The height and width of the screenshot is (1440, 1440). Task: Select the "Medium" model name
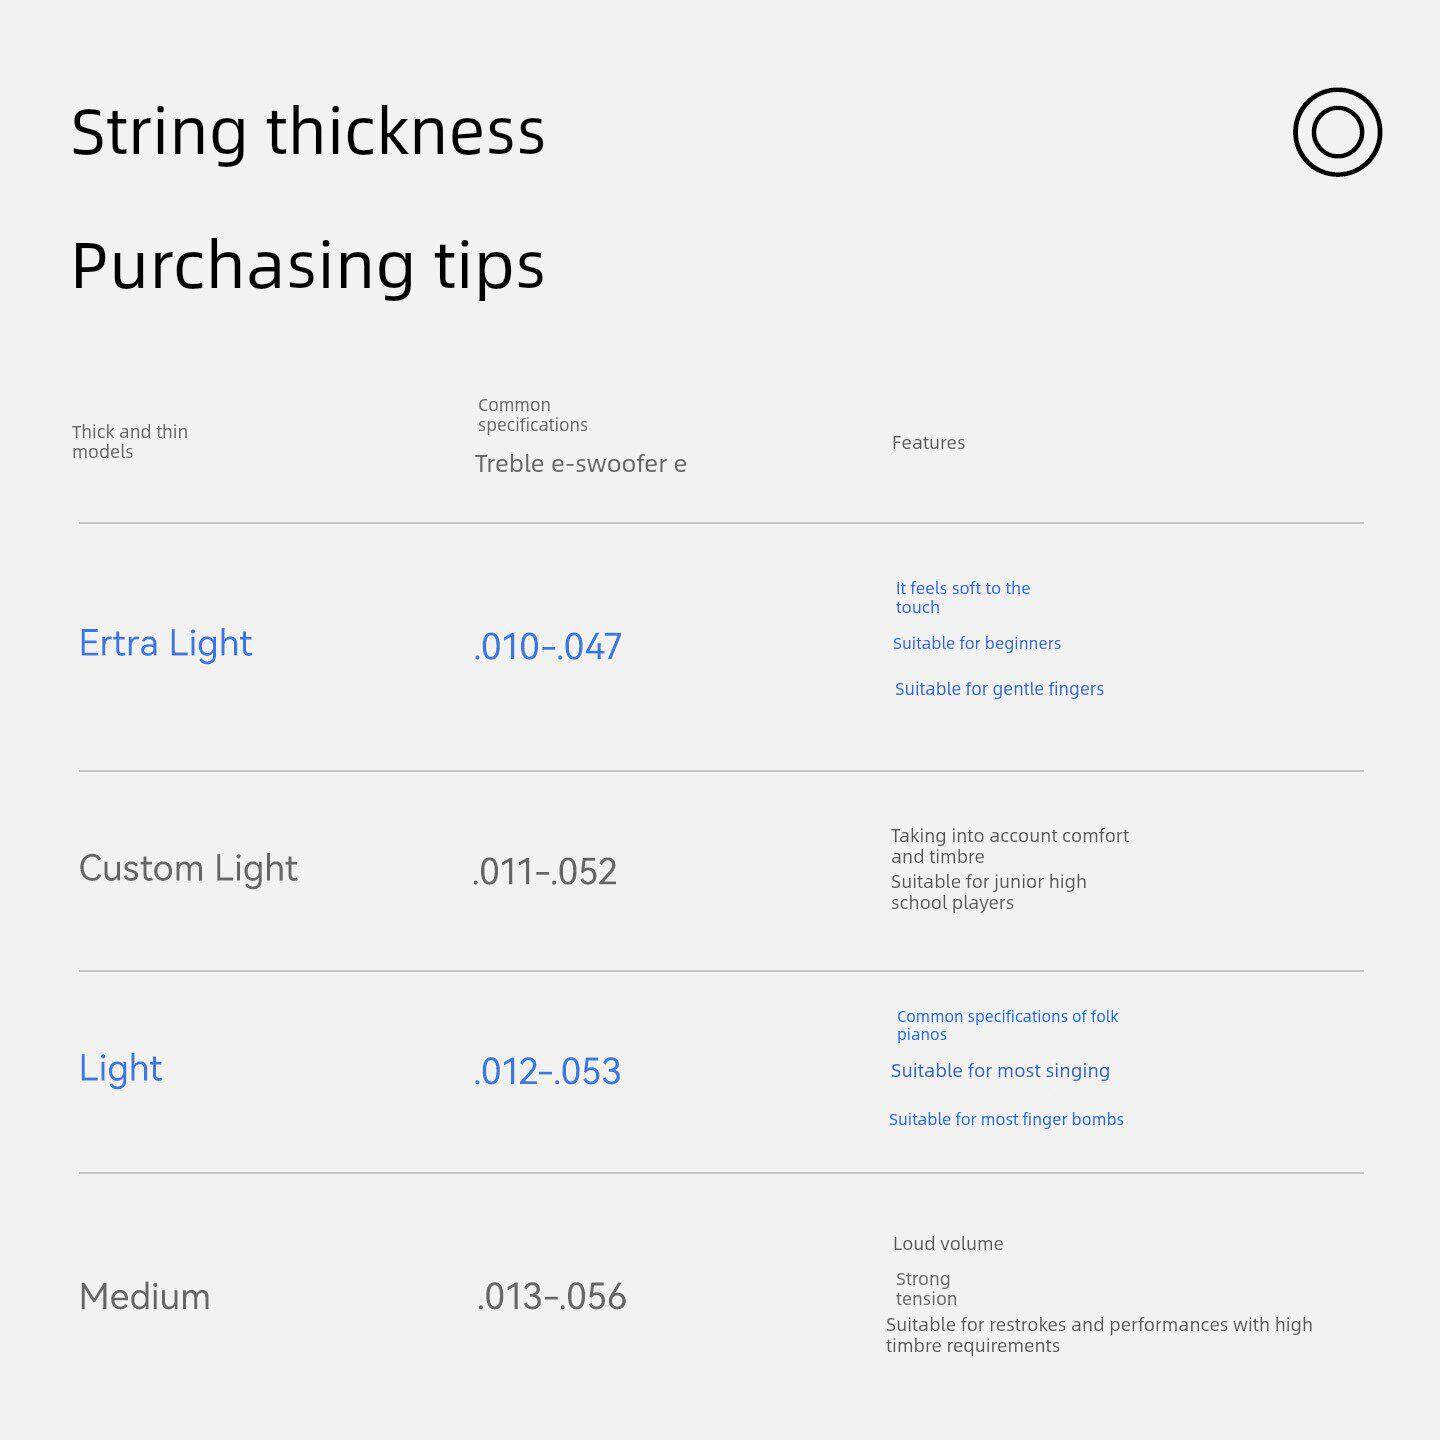144,1297
